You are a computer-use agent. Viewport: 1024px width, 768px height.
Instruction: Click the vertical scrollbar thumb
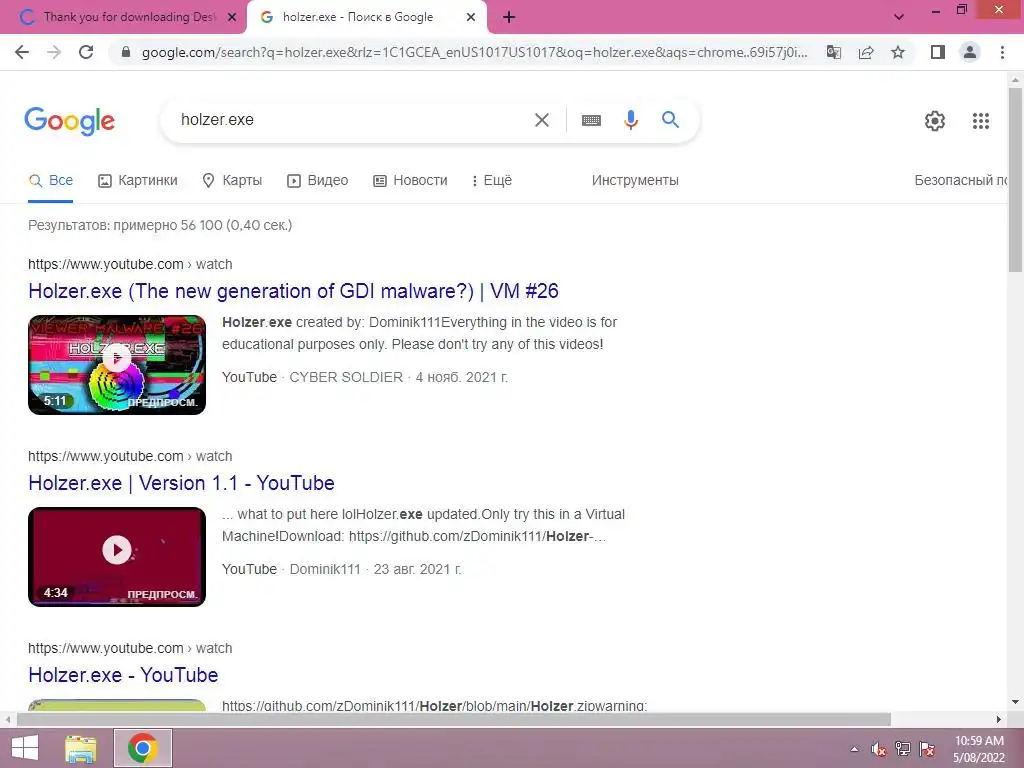pos(1015,180)
